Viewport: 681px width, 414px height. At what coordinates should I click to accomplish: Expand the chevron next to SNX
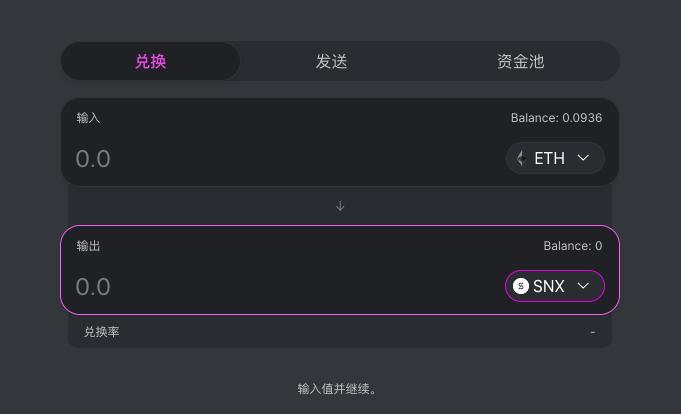click(584, 286)
